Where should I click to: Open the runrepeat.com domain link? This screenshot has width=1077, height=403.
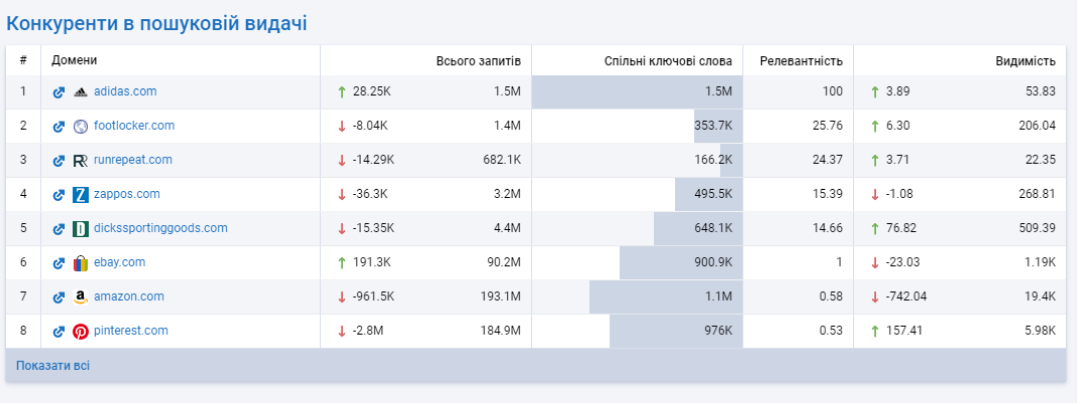pyautogui.click(x=133, y=160)
